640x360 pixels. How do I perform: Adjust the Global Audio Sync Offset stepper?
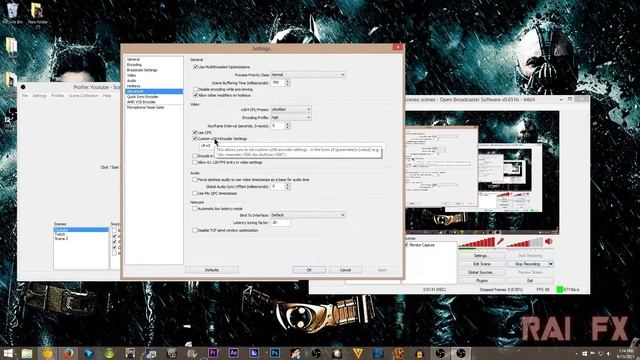click(287, 187)
